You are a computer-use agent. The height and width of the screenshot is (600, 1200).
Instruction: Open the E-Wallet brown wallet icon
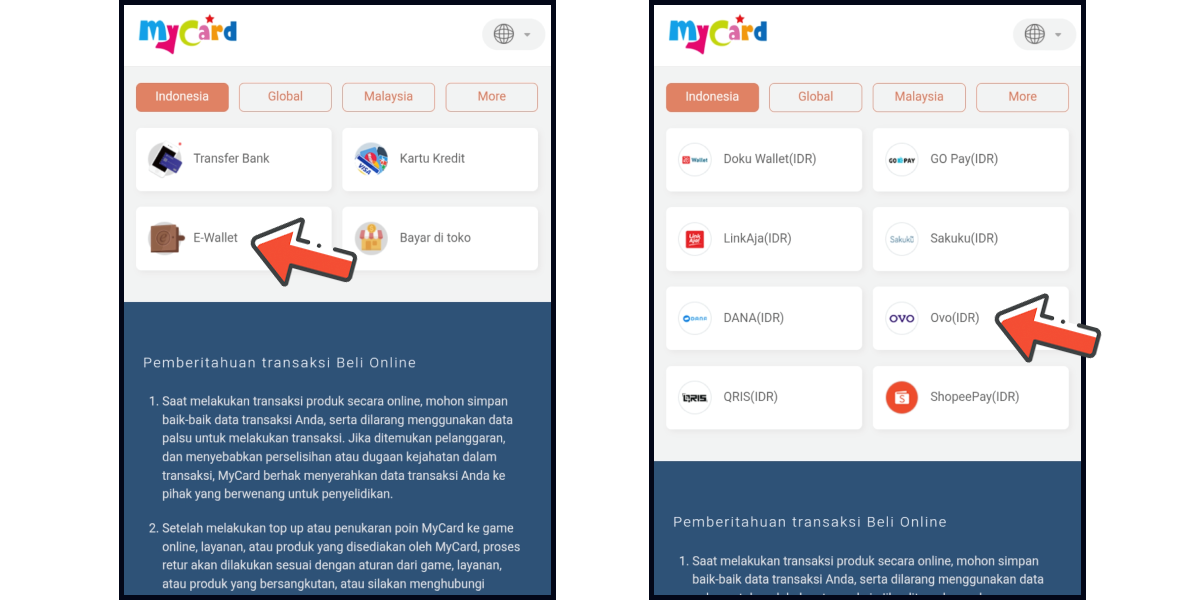pyautogui.click(x=165, y=238)
